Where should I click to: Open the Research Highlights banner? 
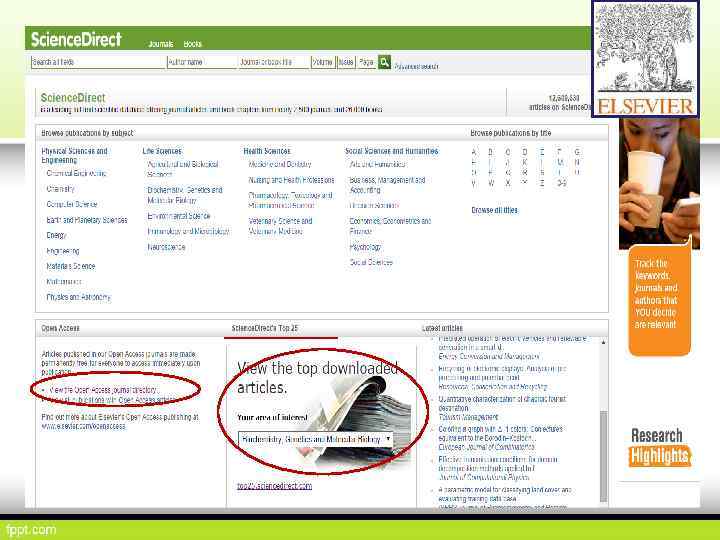tap(659, 447)
